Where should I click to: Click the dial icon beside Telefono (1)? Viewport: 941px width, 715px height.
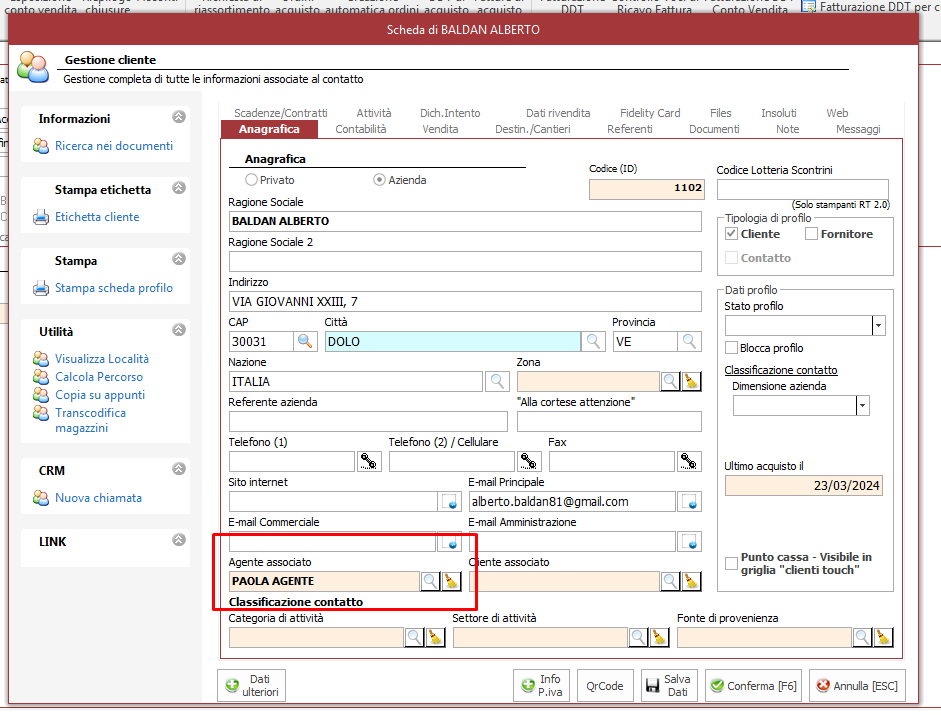369,461
